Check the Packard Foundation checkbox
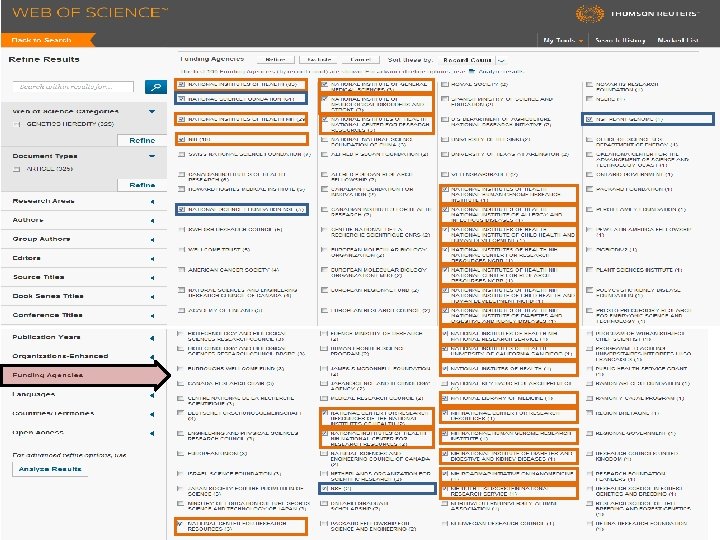Viewport: 720px width, 540px height. coord(590,189)
